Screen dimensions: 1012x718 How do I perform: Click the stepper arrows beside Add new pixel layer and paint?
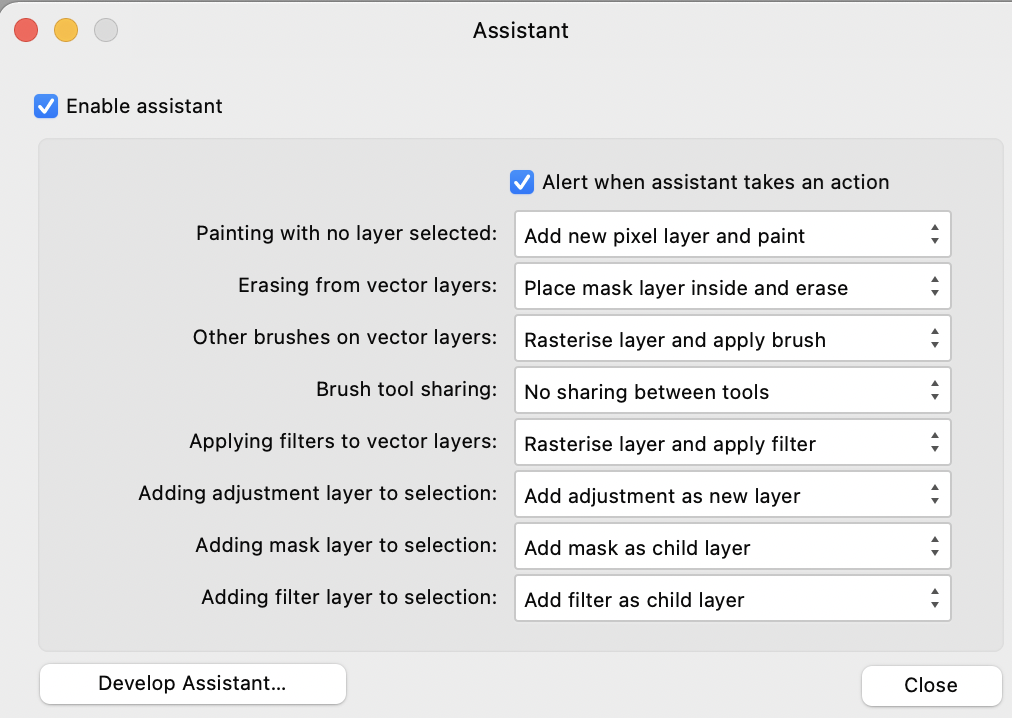934,234
